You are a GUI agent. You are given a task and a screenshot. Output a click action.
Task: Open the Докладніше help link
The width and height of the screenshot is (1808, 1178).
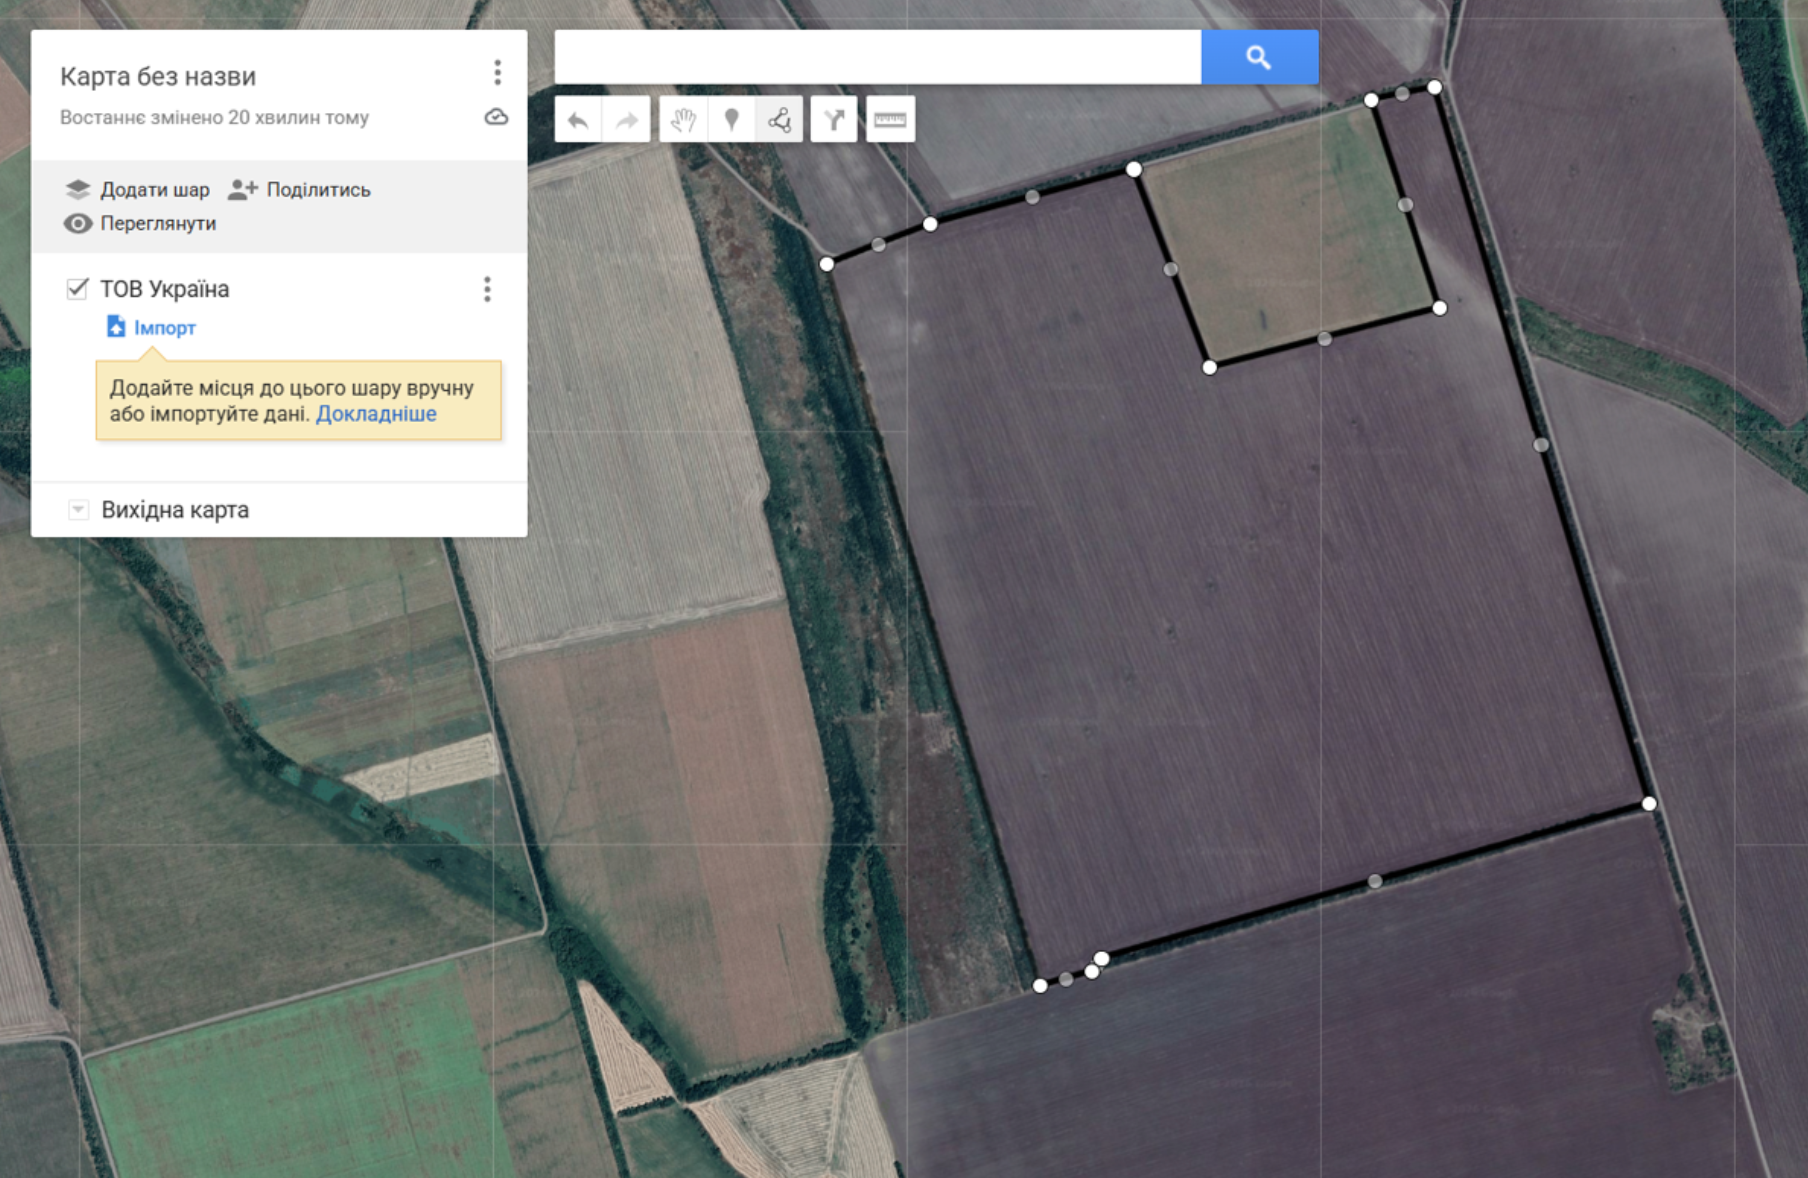376,414
